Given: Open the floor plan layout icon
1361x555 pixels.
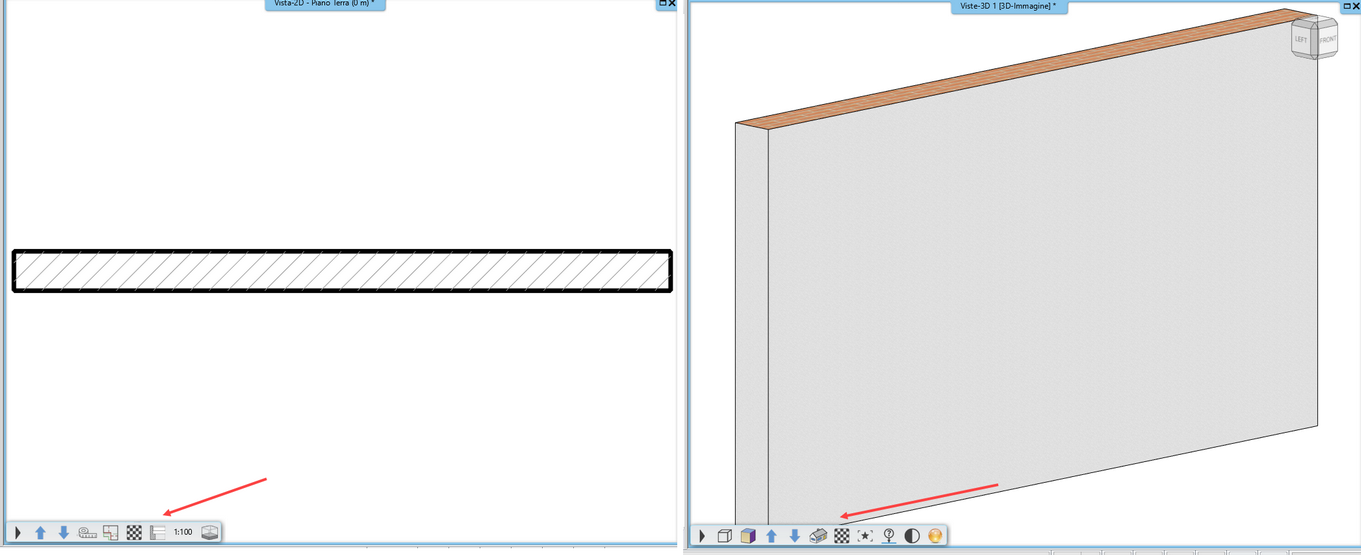Looking at the screenshot, I should [x=111, y=533].
